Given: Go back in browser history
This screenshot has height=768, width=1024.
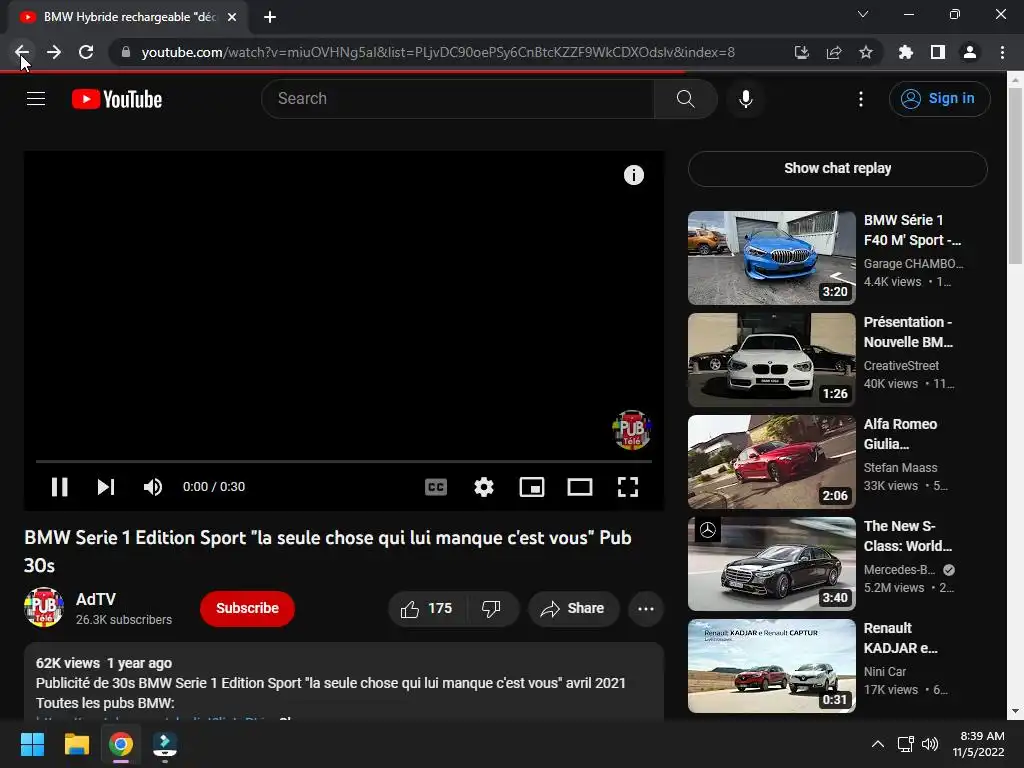Looking at the screenshot, I should coord(22,52).
